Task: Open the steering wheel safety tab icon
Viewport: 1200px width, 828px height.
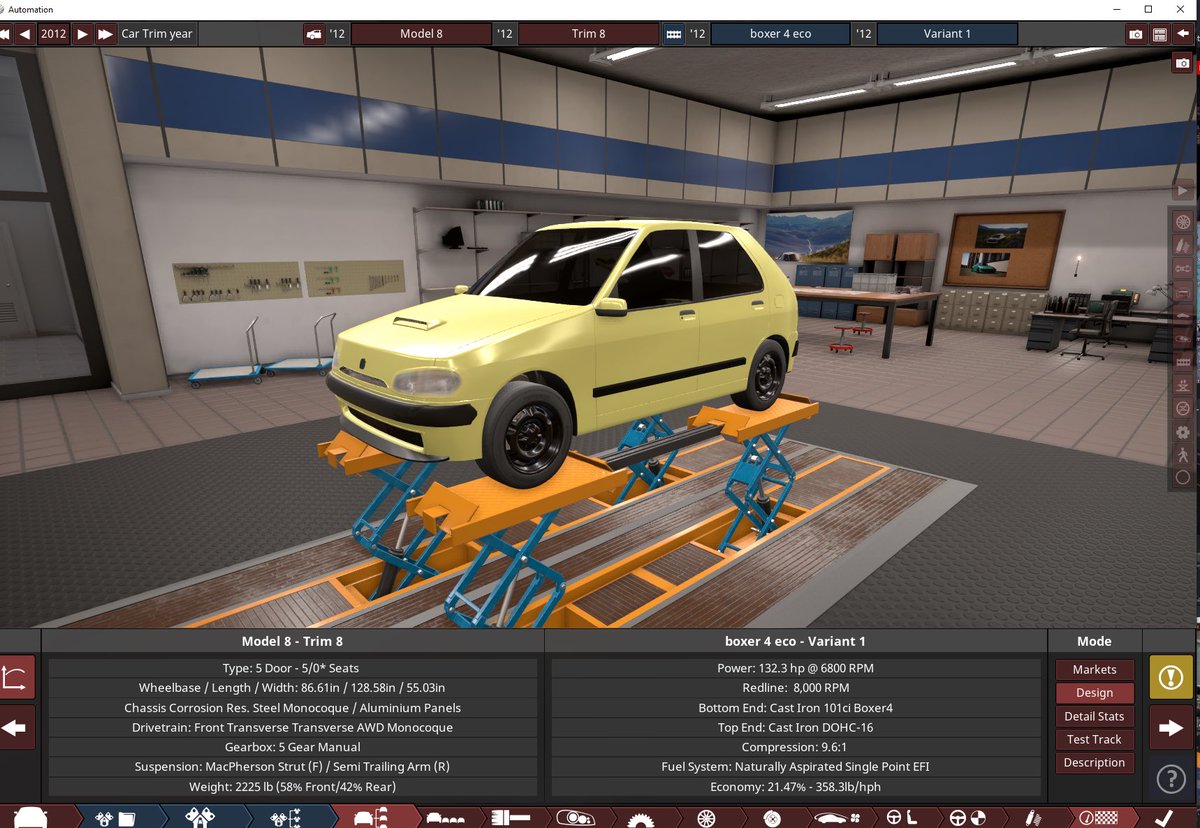Action: tap(966, 818)
